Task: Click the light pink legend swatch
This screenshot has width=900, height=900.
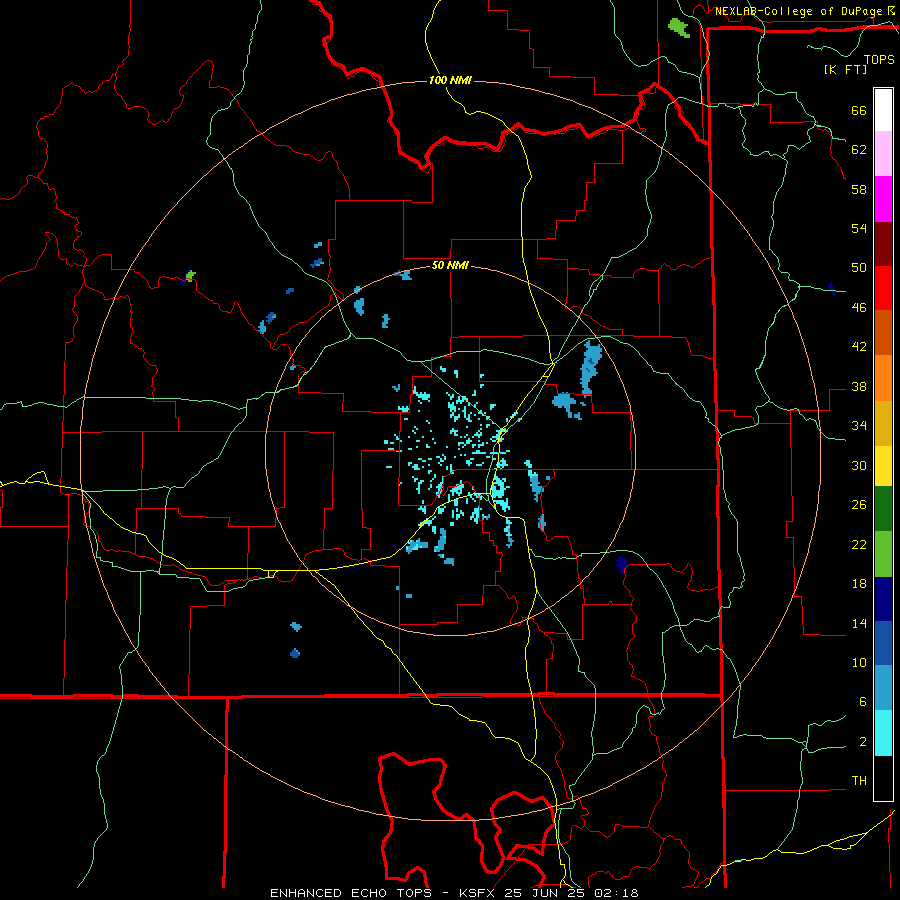Action: [x=883, y=154]
